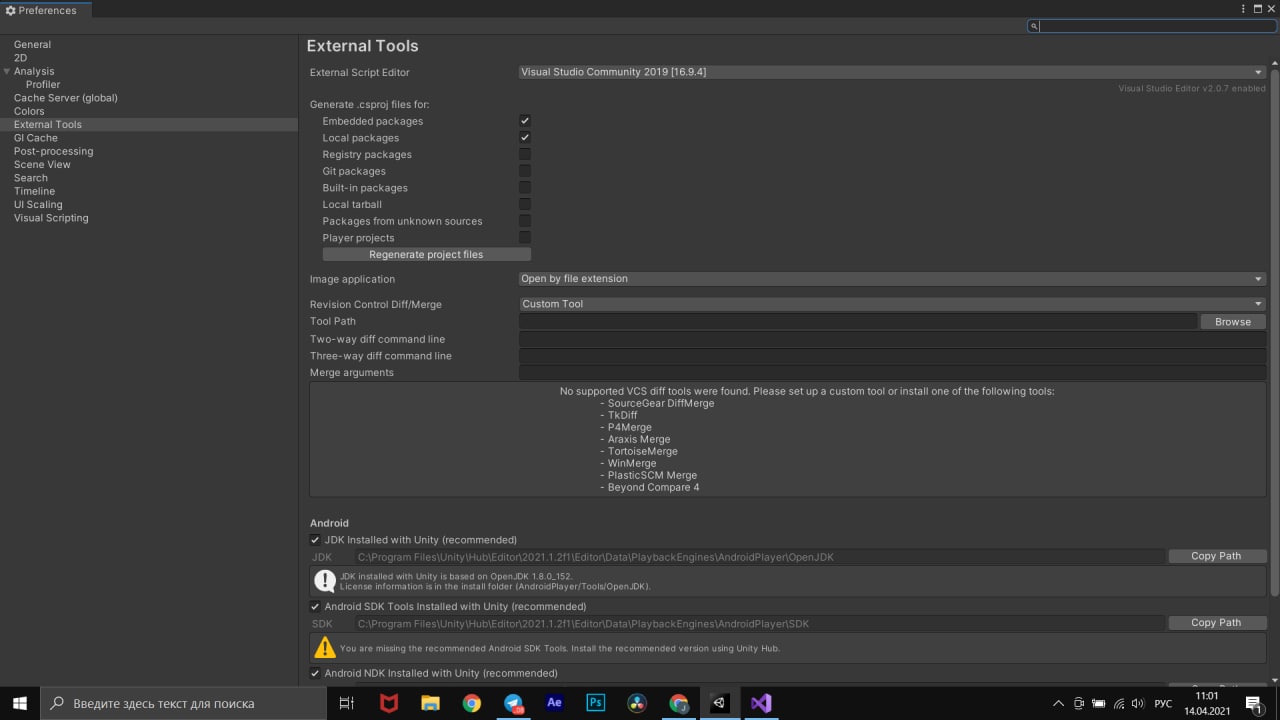
Task: Click the magnifier icon in the preferences search box
Action: coord(1034,27)
